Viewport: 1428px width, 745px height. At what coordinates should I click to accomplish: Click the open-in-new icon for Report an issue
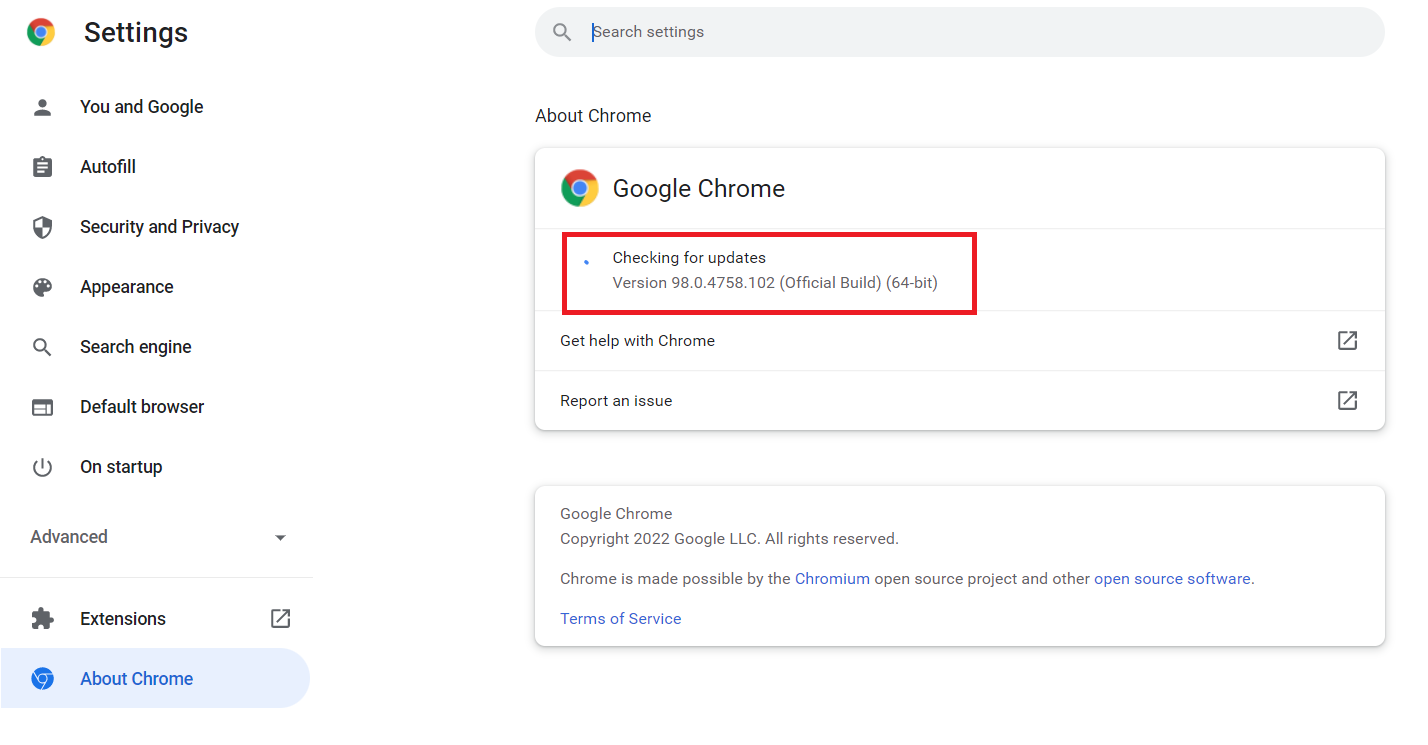coord(1348,400)
